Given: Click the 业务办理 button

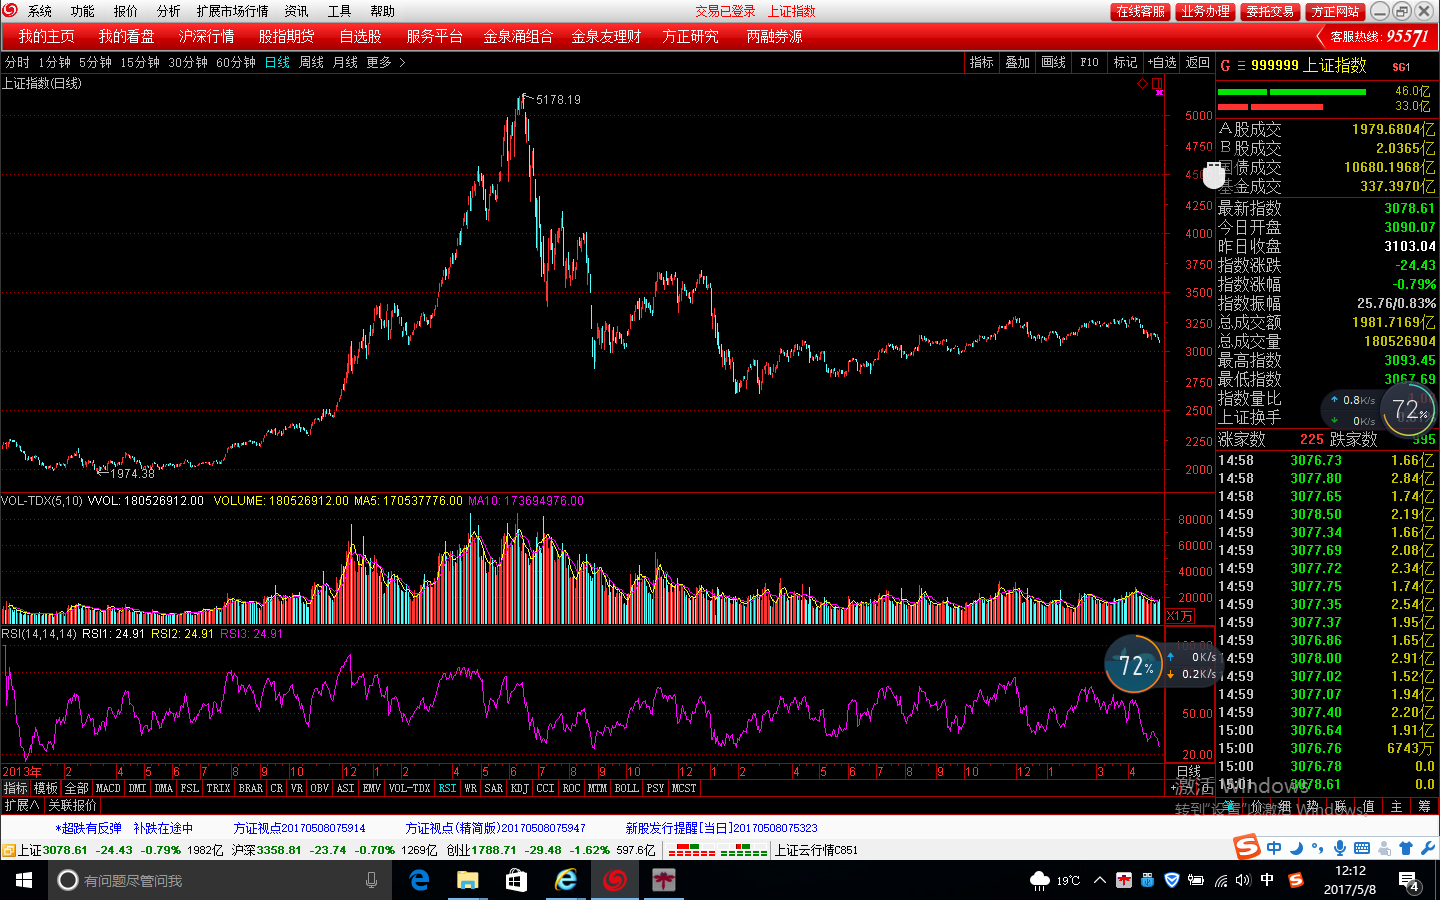Looking at the screenshot, I should click(1205, 11).
